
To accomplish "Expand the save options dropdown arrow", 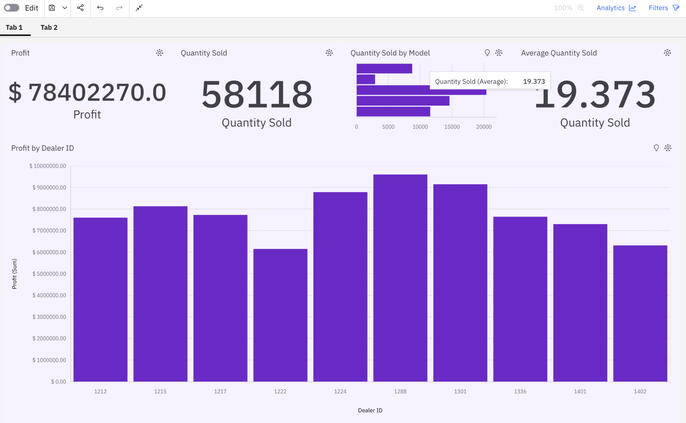I will 65,8.
